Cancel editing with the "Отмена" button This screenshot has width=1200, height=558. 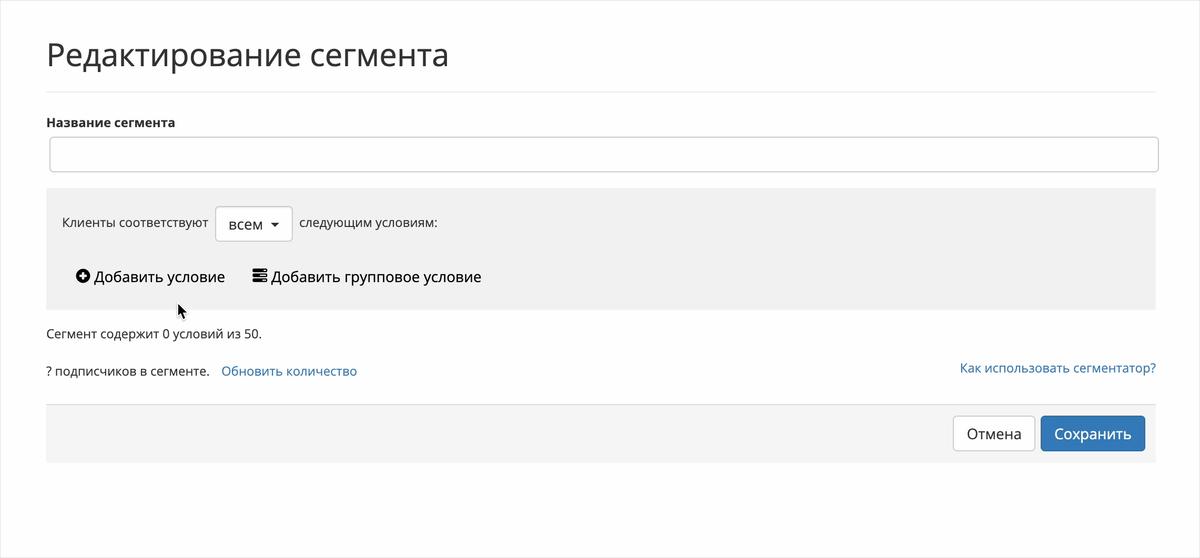(994, 434)
